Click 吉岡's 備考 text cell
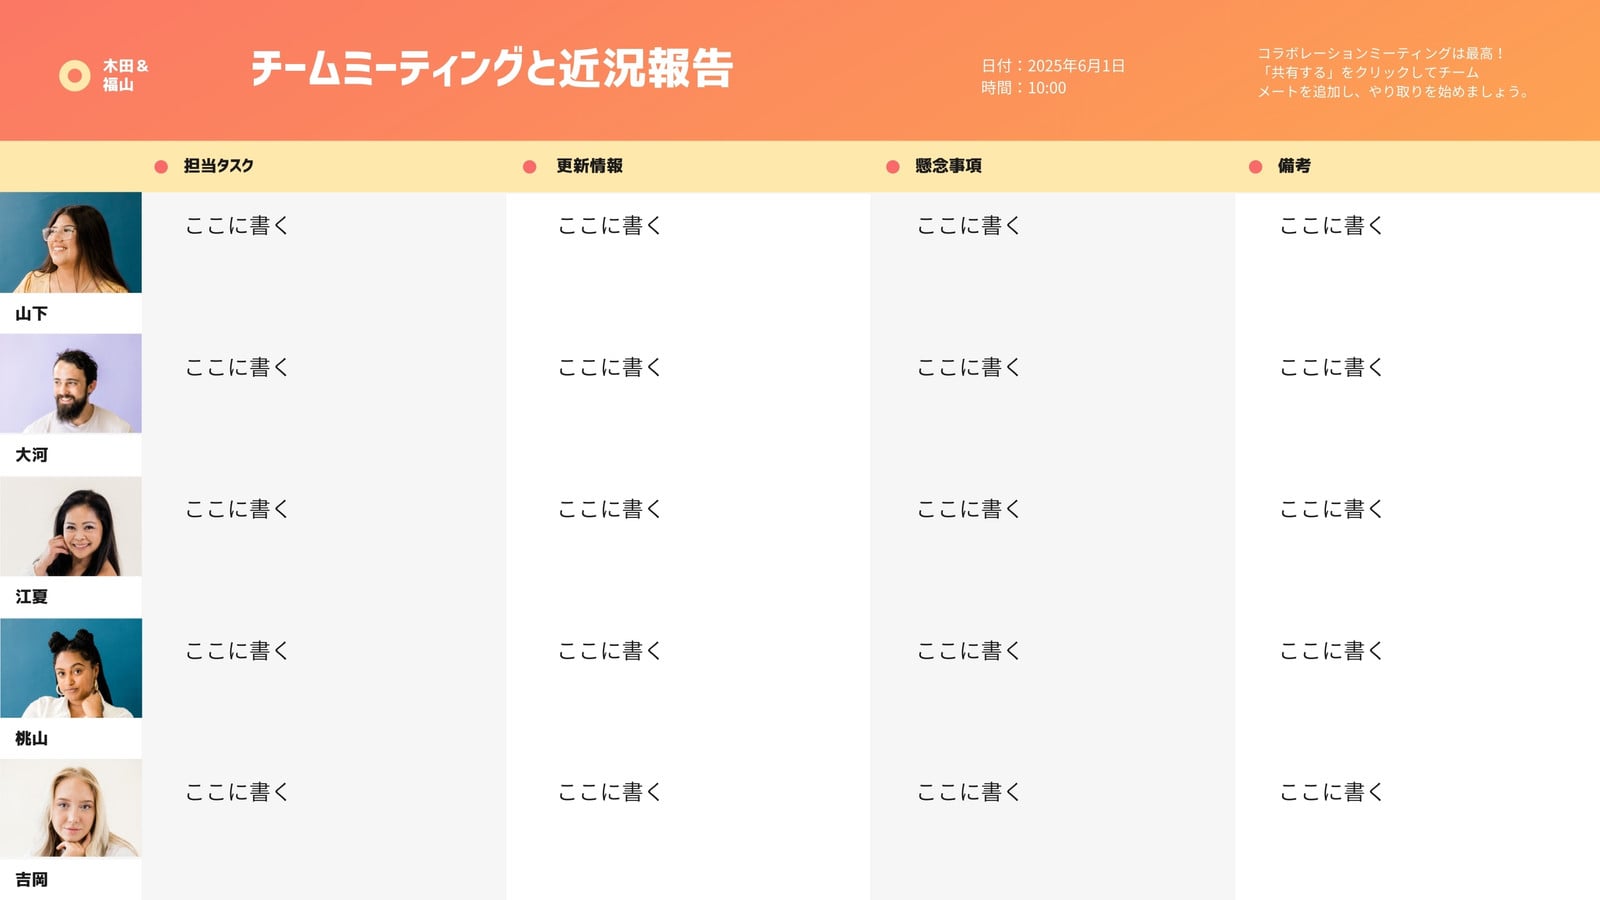The height and width of the screenshot is (900, 1600). [1332, 792]
